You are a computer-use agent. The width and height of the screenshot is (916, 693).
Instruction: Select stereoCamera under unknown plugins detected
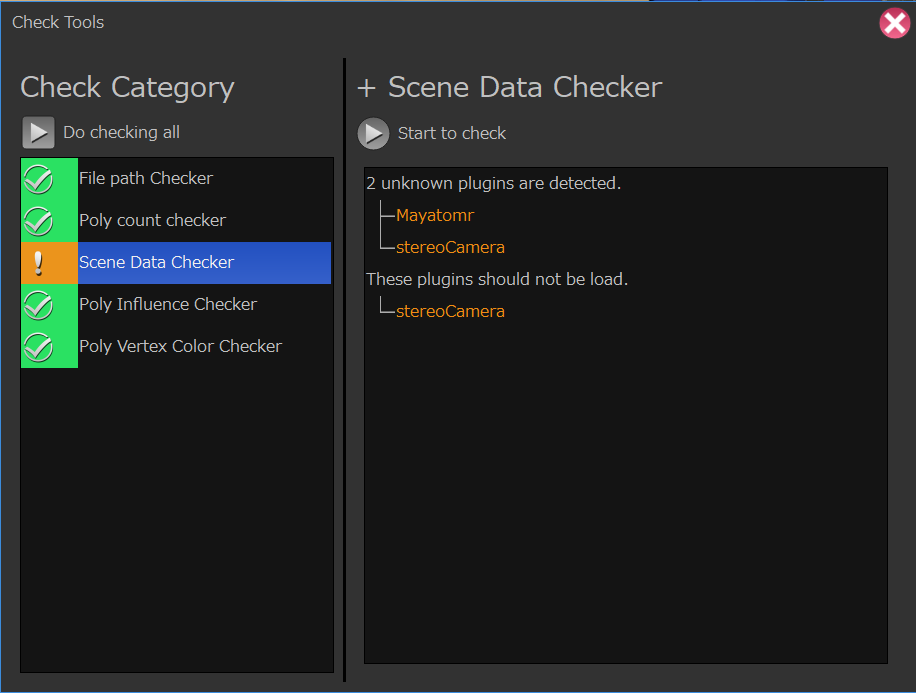click(x=450, y=248)
